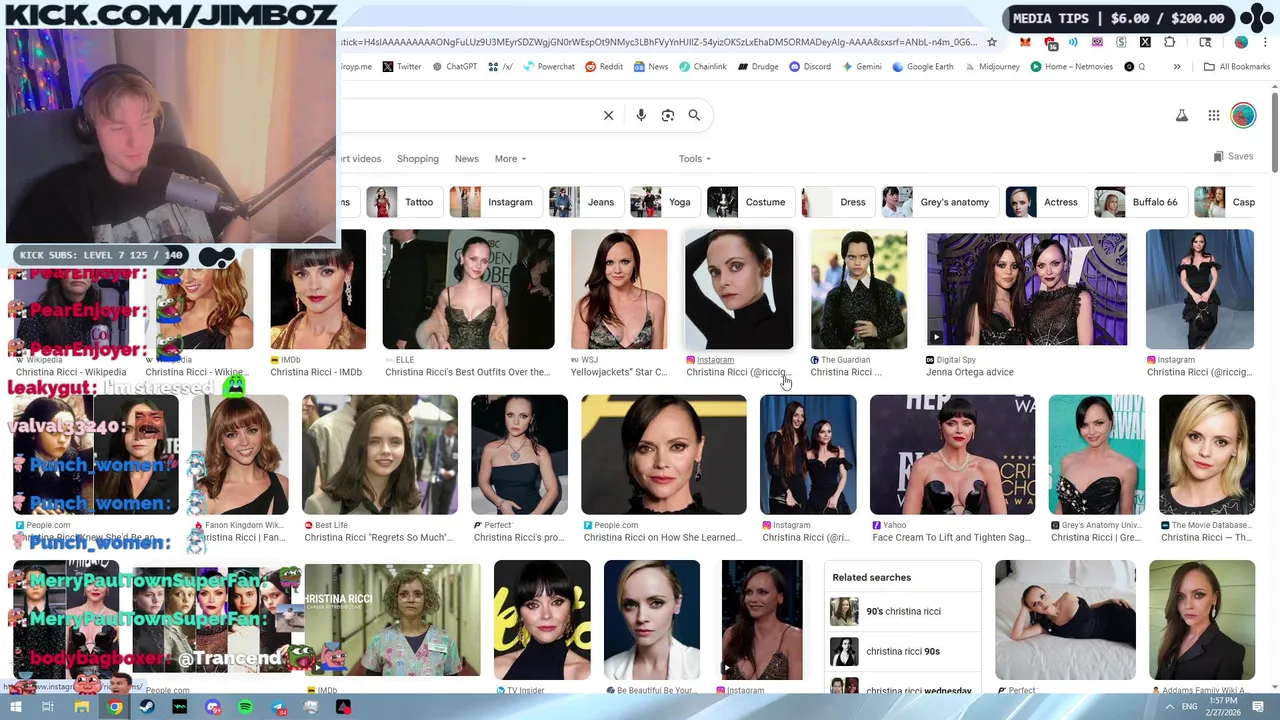Open Steam from the taskbar
The width and height of the screenshot is (1280, 720).
click(x=147, y=707)
